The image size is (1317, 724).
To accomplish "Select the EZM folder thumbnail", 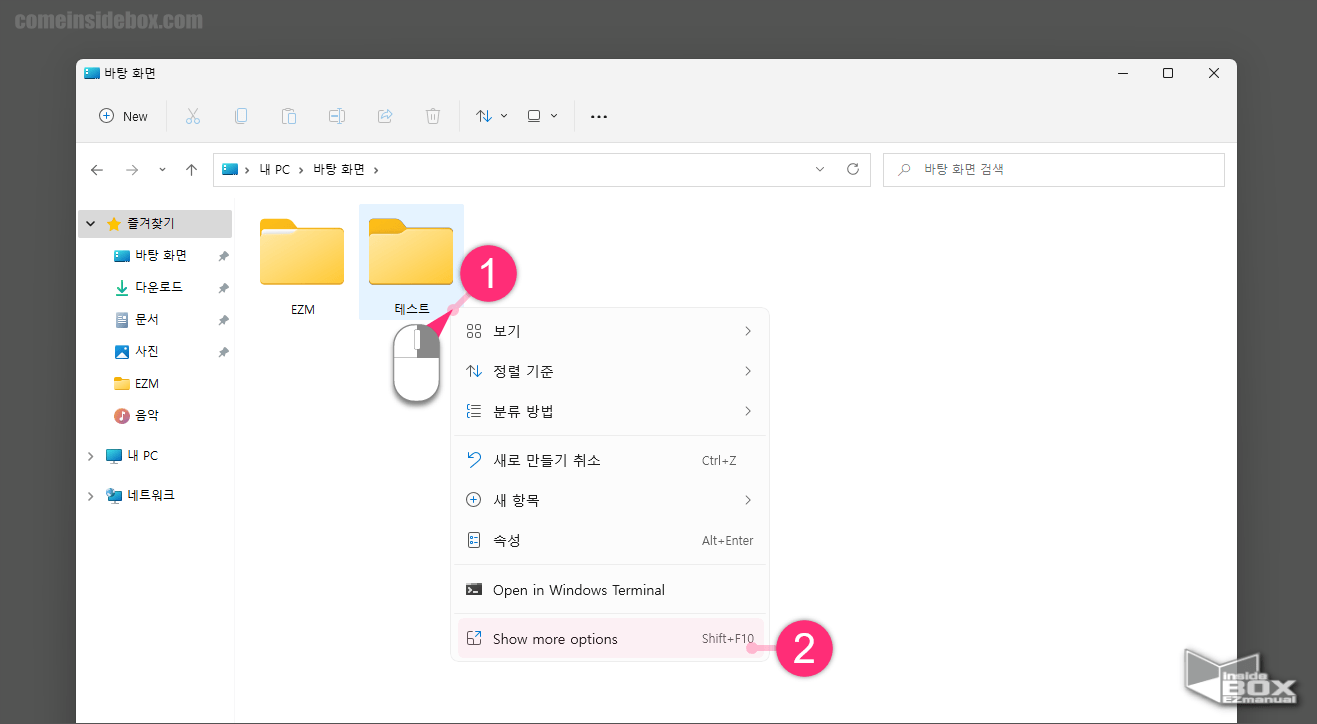I will click(x=302, y=252).
